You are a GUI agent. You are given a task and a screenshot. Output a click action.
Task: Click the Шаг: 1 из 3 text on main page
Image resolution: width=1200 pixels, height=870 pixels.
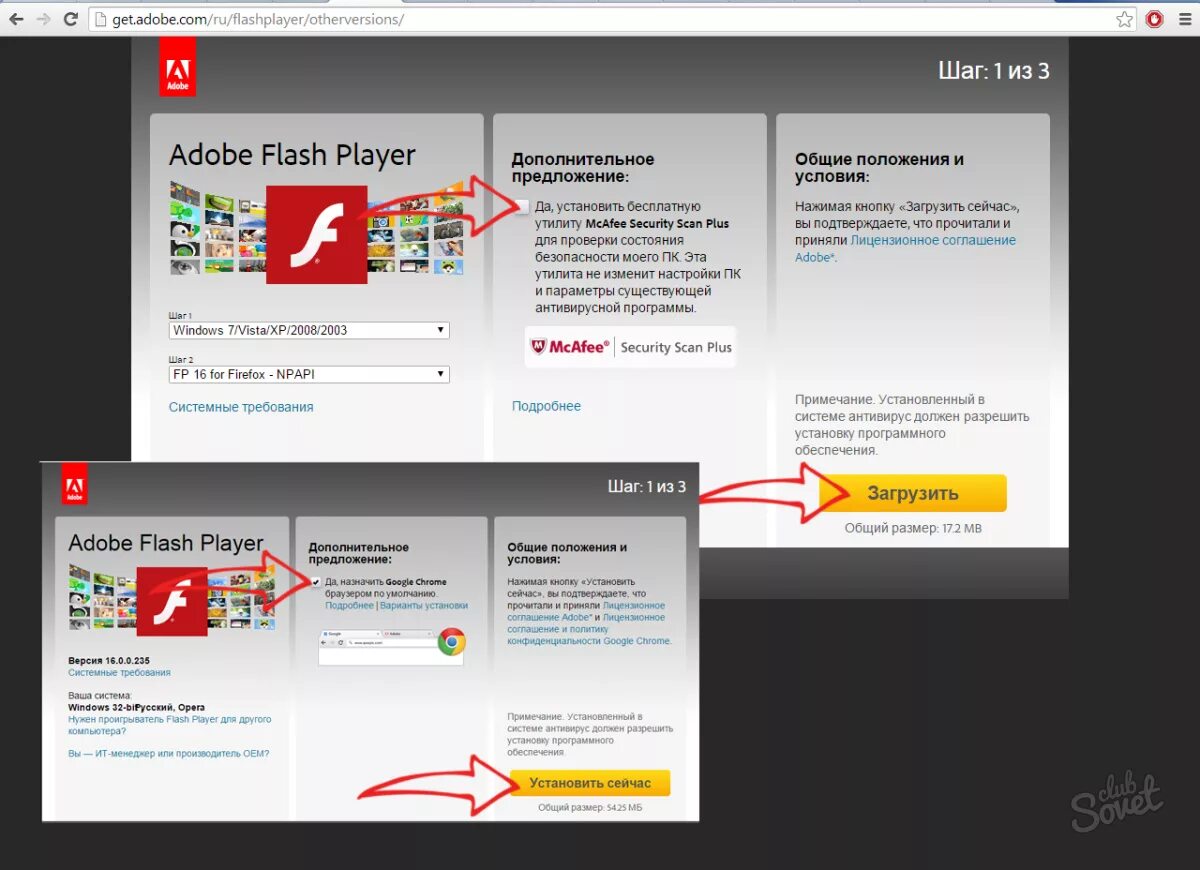coord(994,72)
